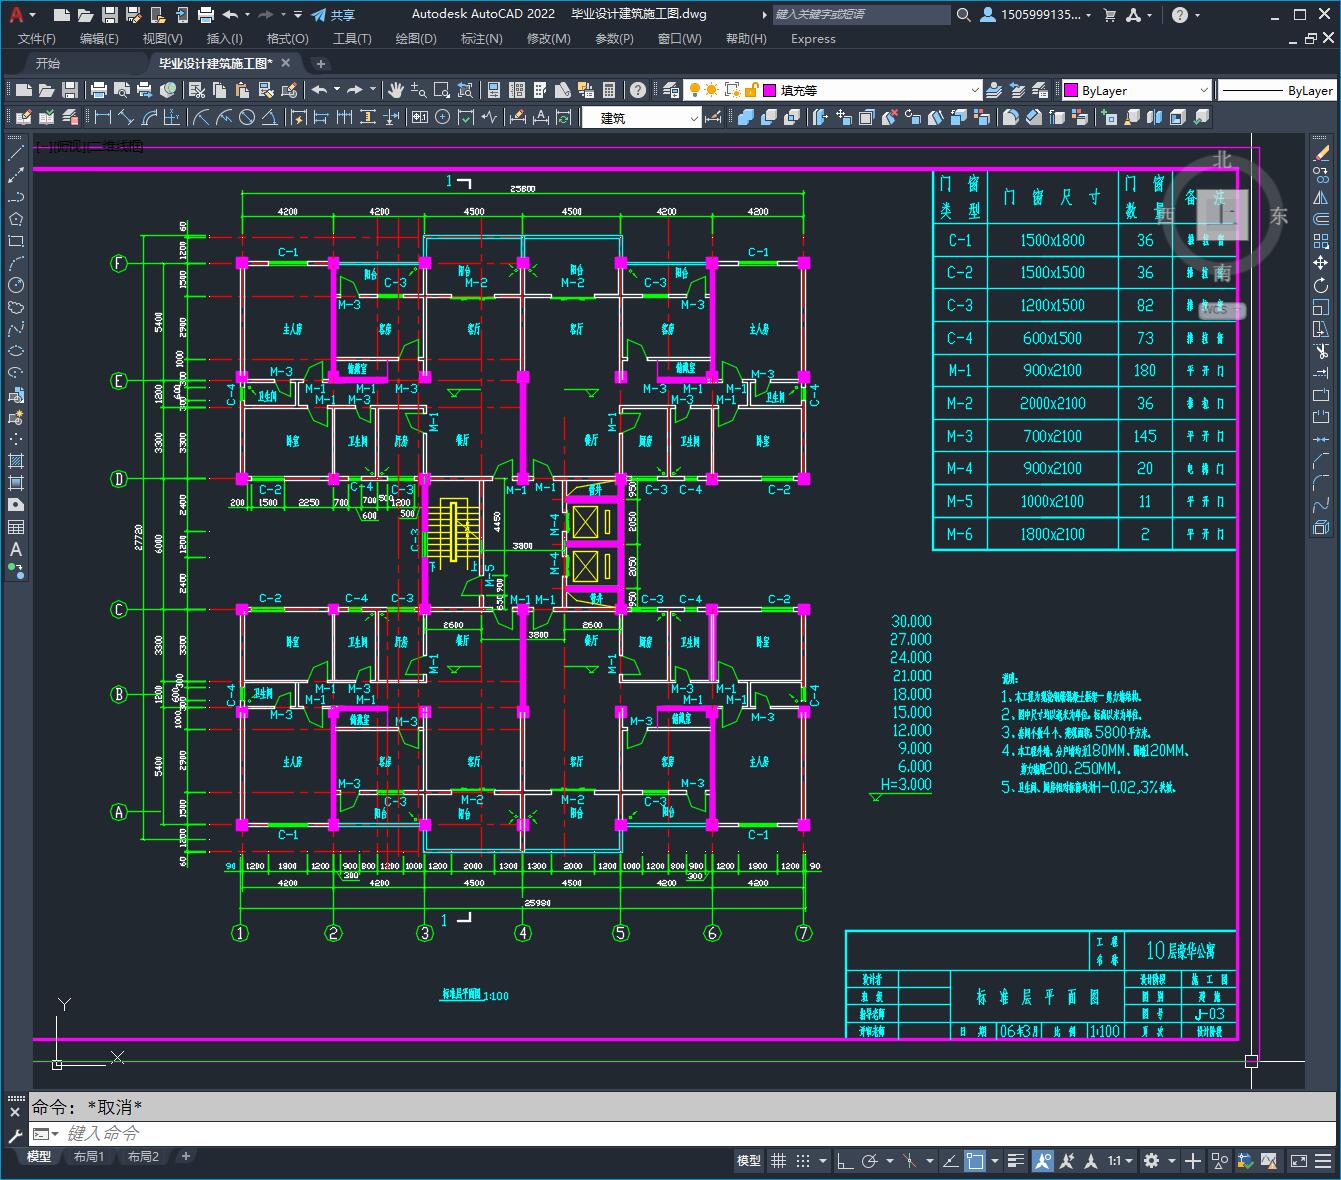
Task: Select the Rectangle draw tool
Action: point(16,241)
